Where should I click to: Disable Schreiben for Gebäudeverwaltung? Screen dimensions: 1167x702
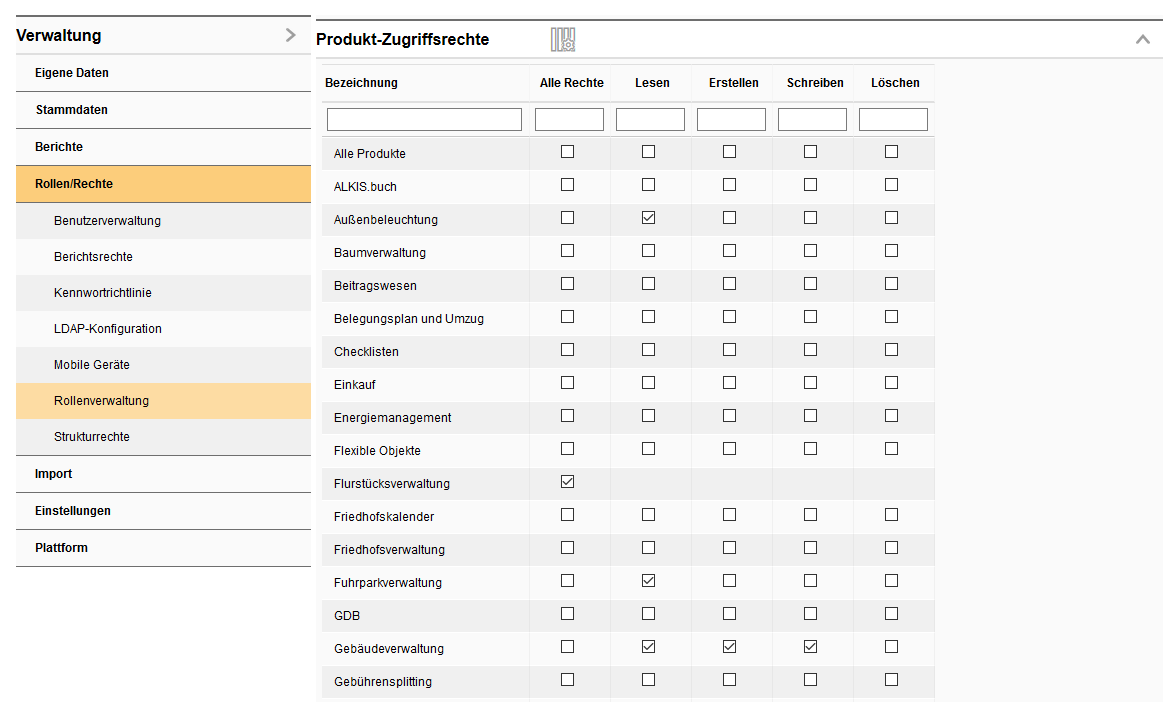tap(811, 646)
